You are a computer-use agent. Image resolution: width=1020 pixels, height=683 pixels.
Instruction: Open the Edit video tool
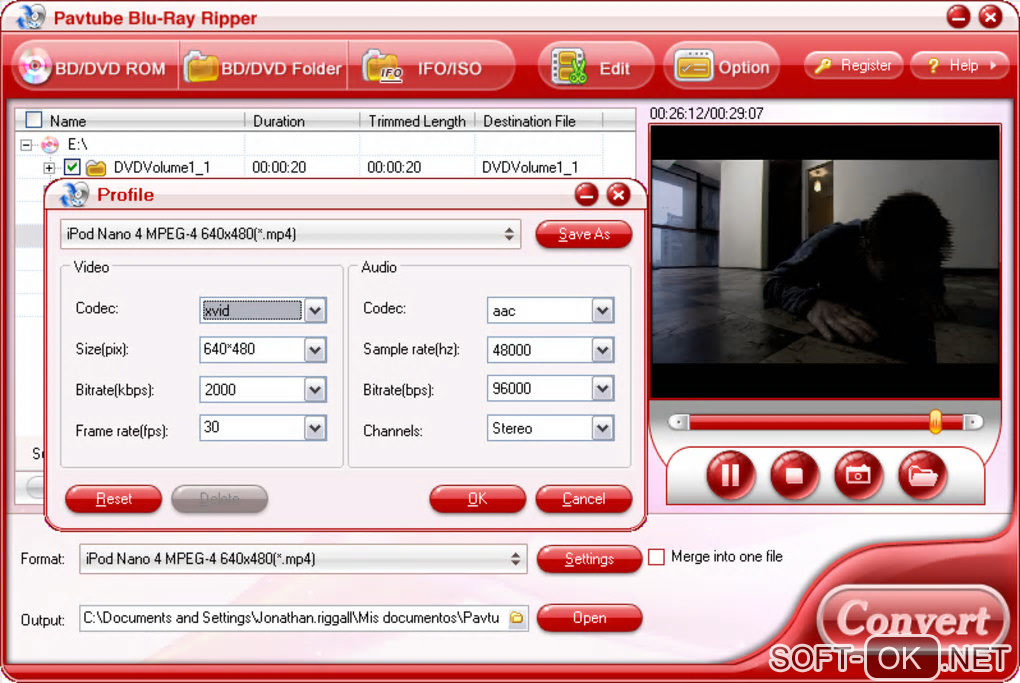pyautogui.click(x=595, y=67)
